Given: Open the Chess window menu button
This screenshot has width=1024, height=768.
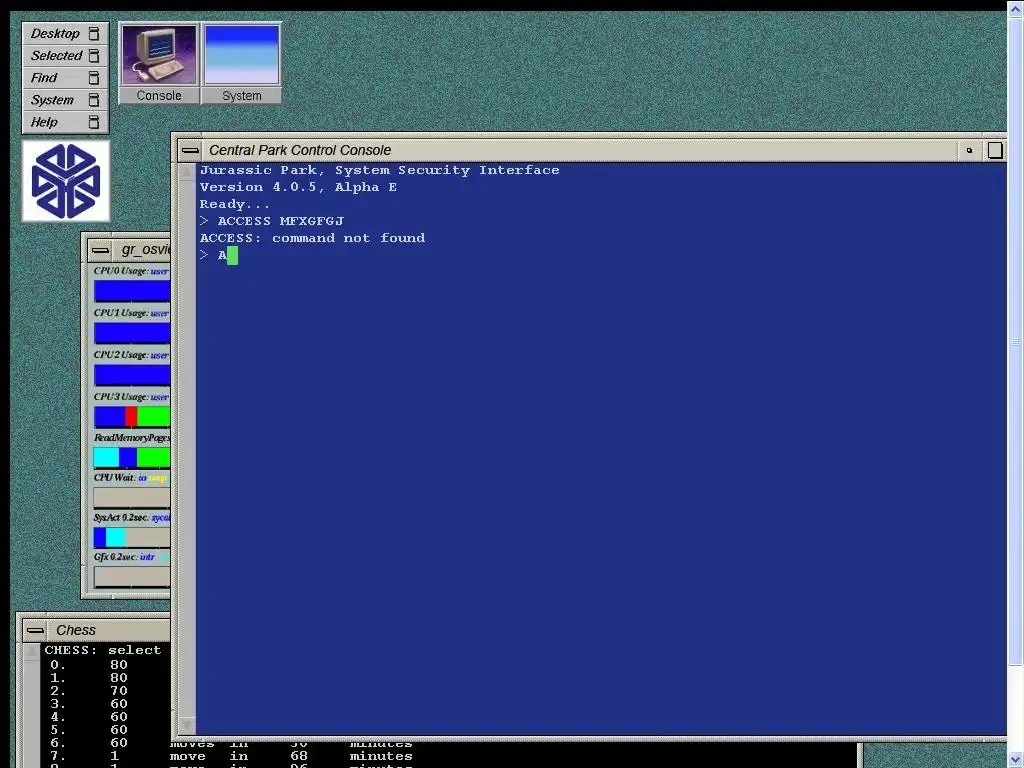Looking at the screenshot, I should click(35, 630).
